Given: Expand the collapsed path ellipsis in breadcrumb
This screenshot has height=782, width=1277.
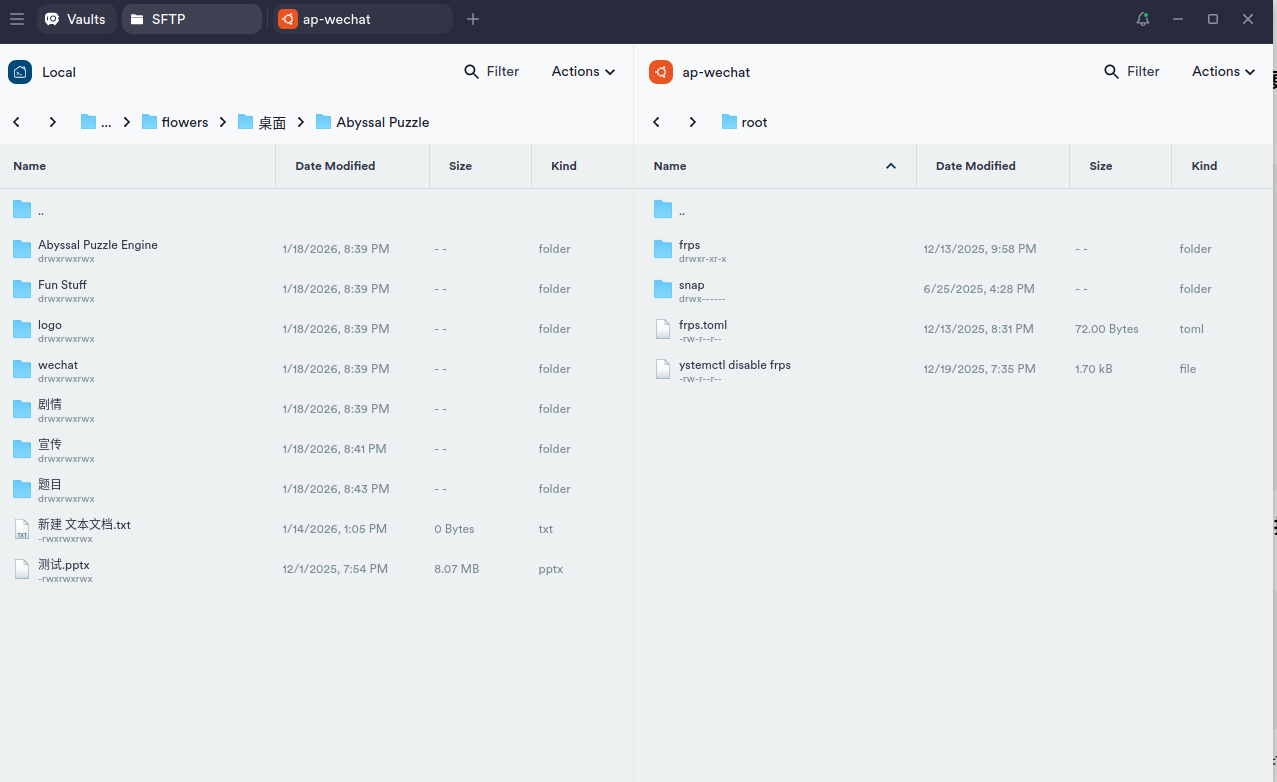Looking at the screenshot, I should [x=105, y=122].
